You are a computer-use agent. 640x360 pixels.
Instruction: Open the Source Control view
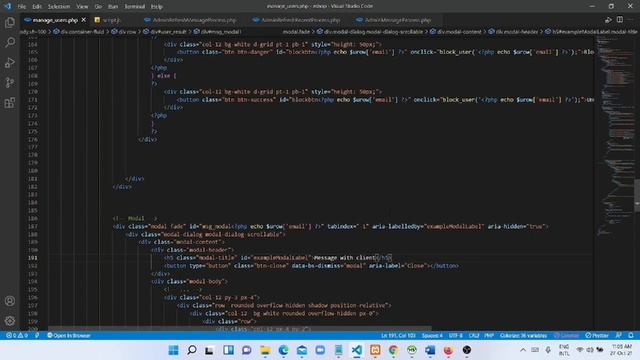coord(10,82)
